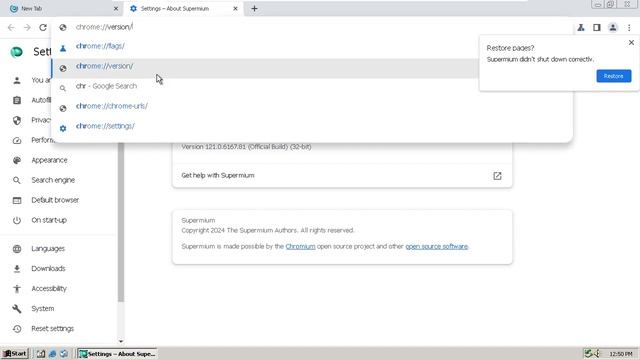Click the Languages globe icon
The image size is (640, 360).
point(17,249)
